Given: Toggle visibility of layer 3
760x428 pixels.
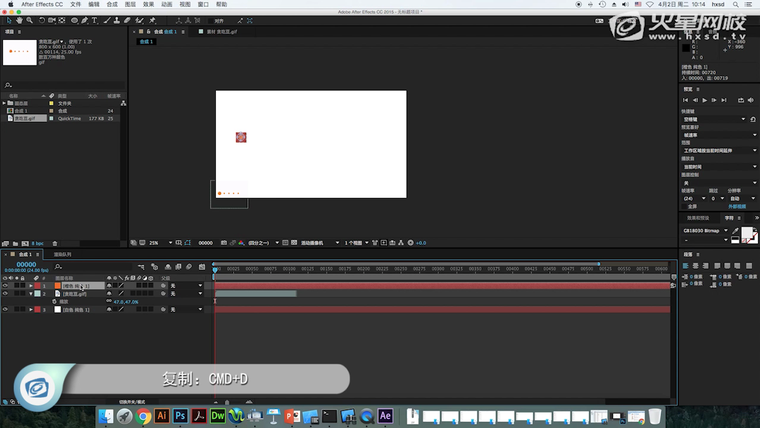Looking at the screenshot, I should 5,310.
